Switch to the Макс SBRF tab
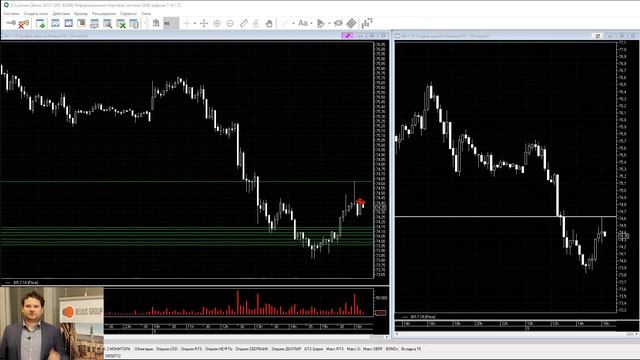Screen dimensions: 640x360 pos(373,349)
